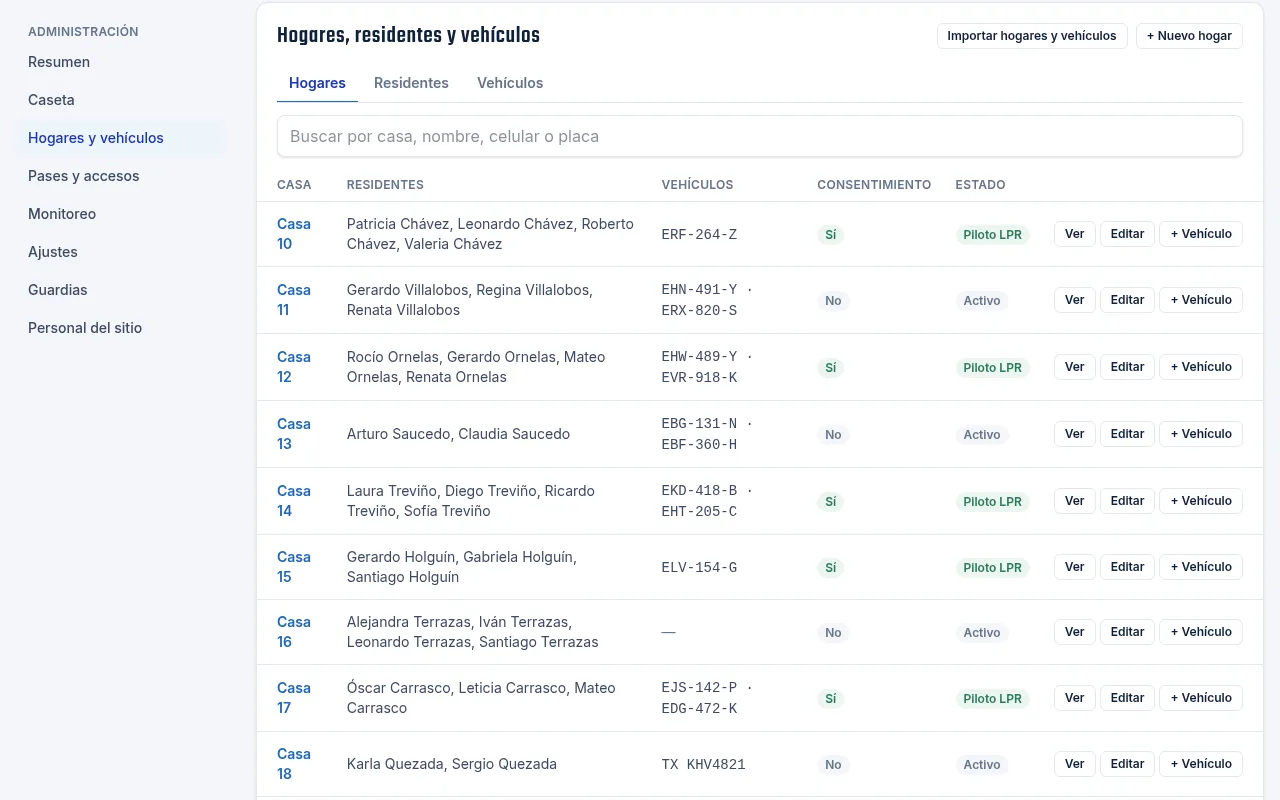
Task: Edit Casa 18 household
Action: (x=1127, y=764)
